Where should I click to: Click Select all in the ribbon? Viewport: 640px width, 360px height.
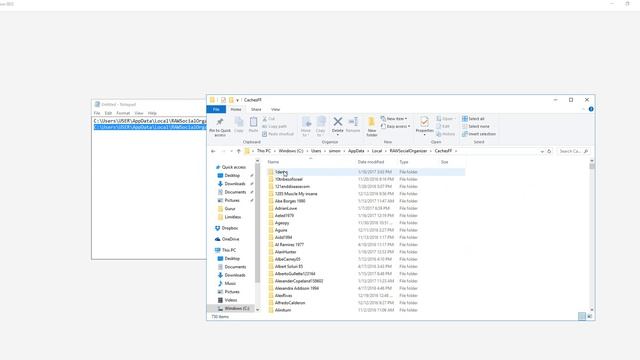click(473, 119)
